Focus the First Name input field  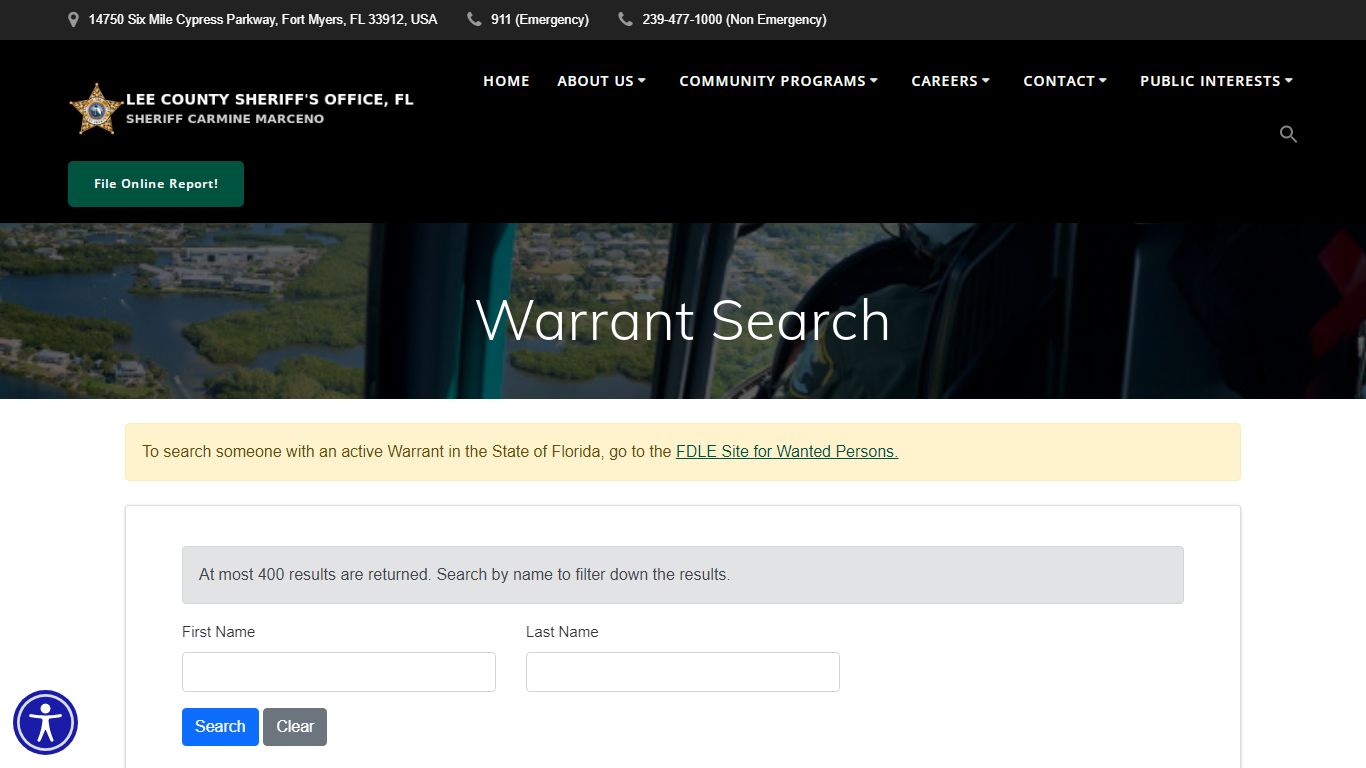coord(339,672)
